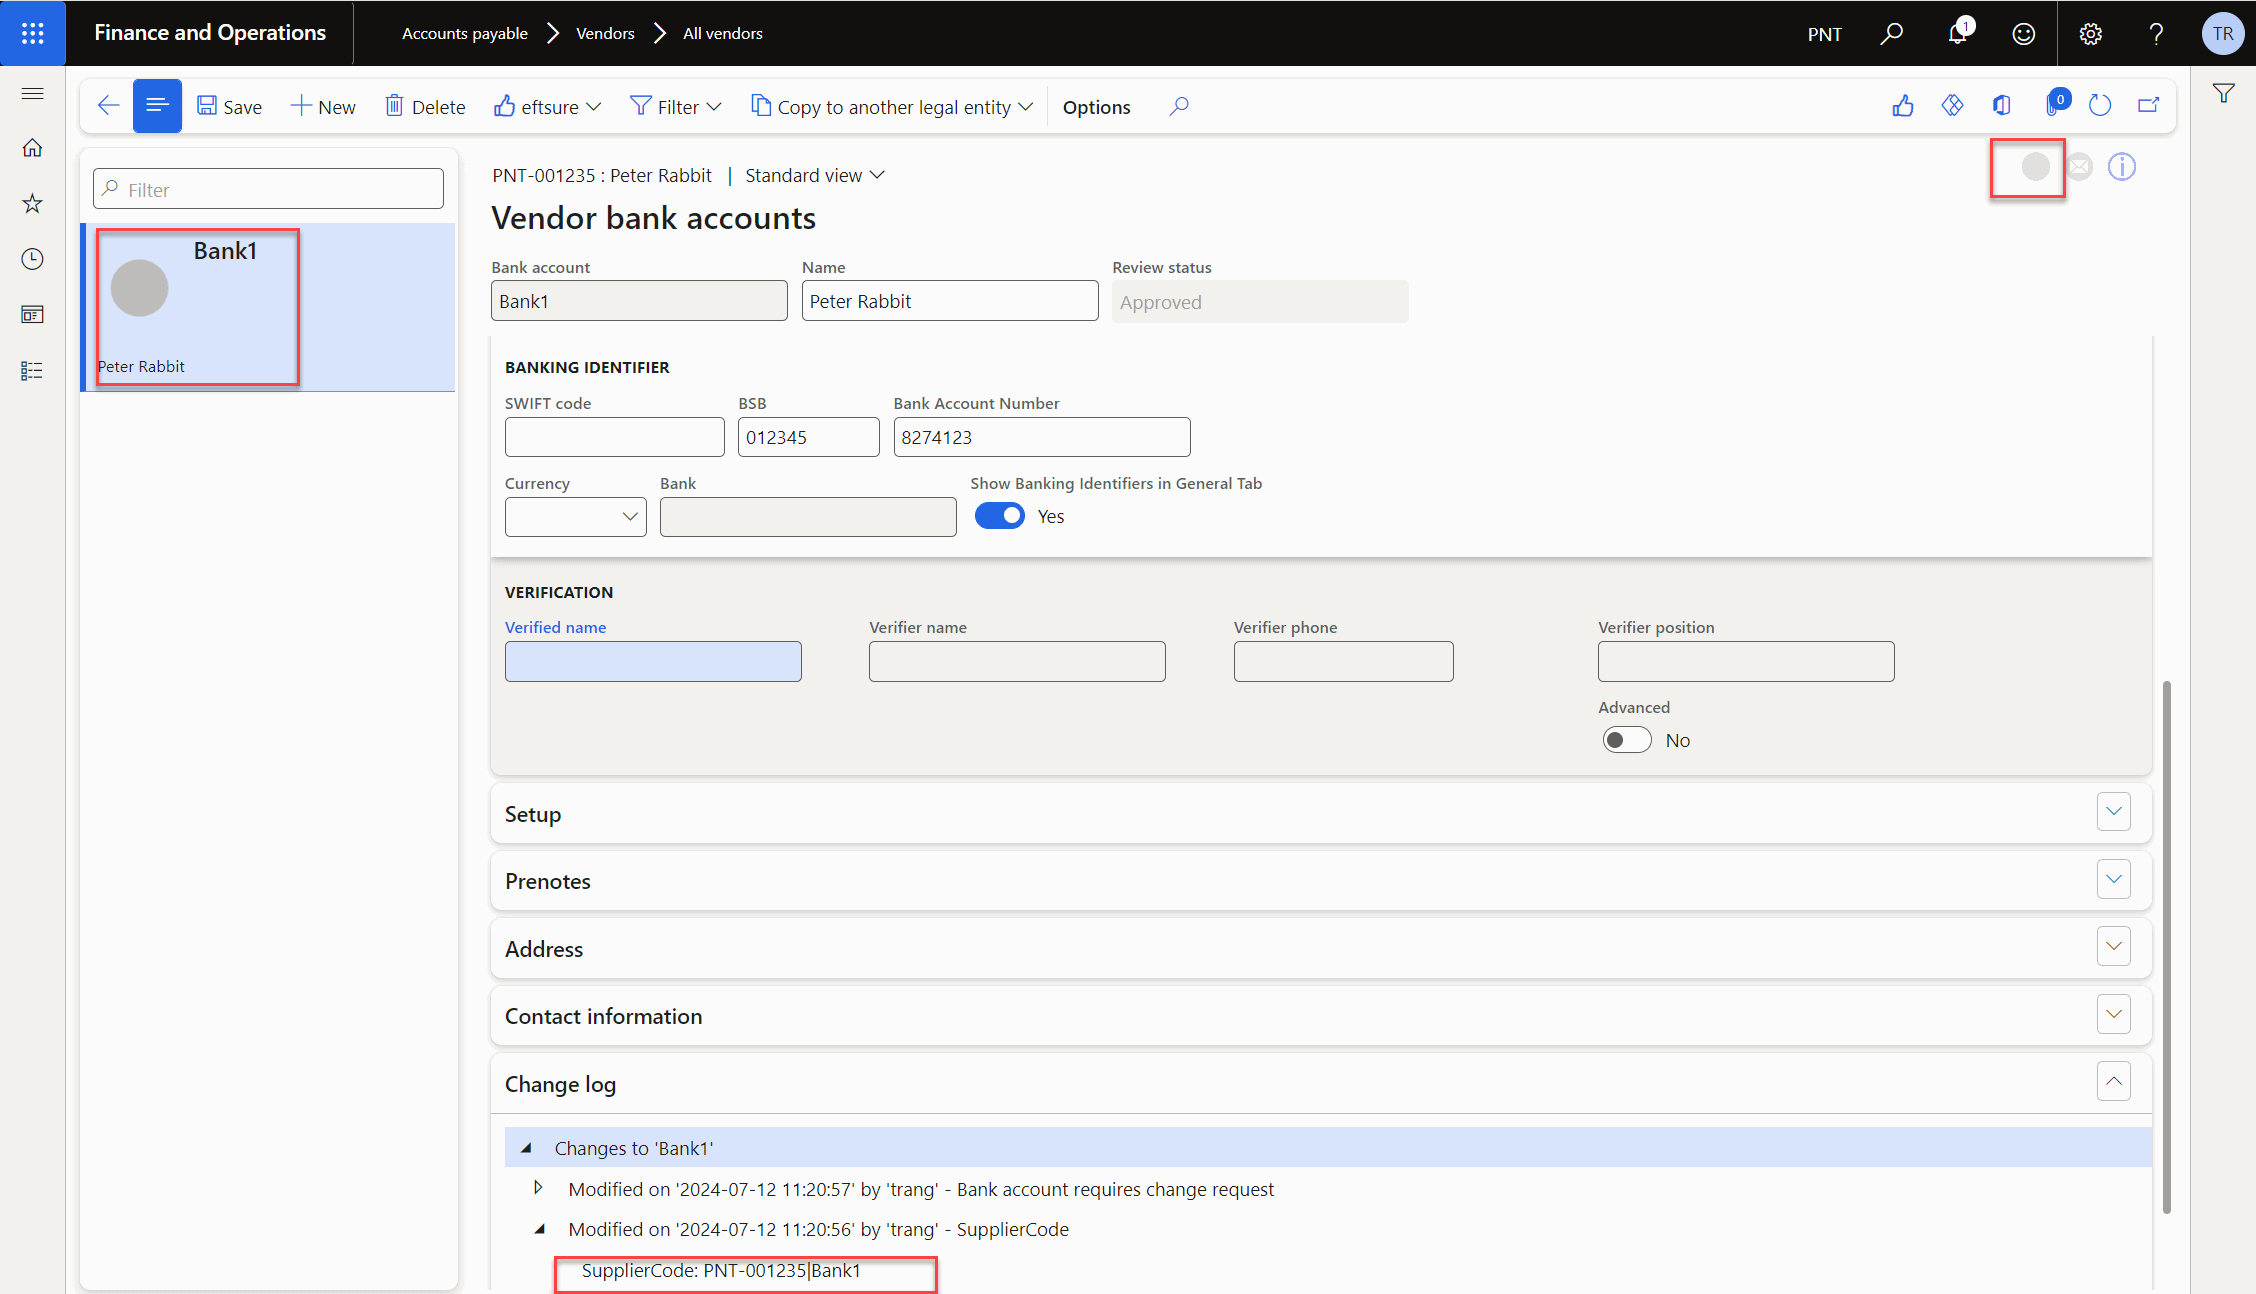Expand the Prenotes section

pyautogui.click(x=2114, y=880)
